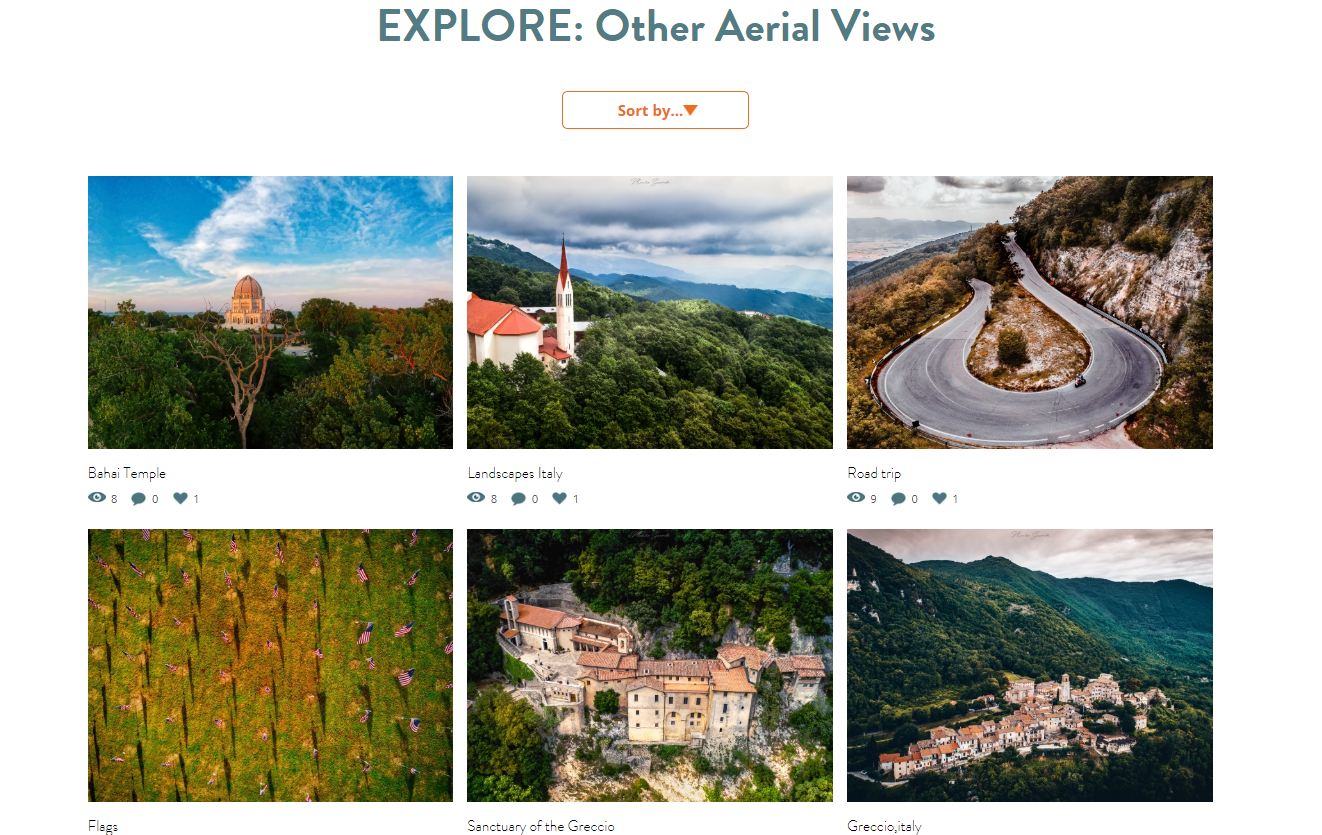This screenshot has height=835, width=1322.
Task: Click the eye icon under Road trip
Action: (856, 497)
